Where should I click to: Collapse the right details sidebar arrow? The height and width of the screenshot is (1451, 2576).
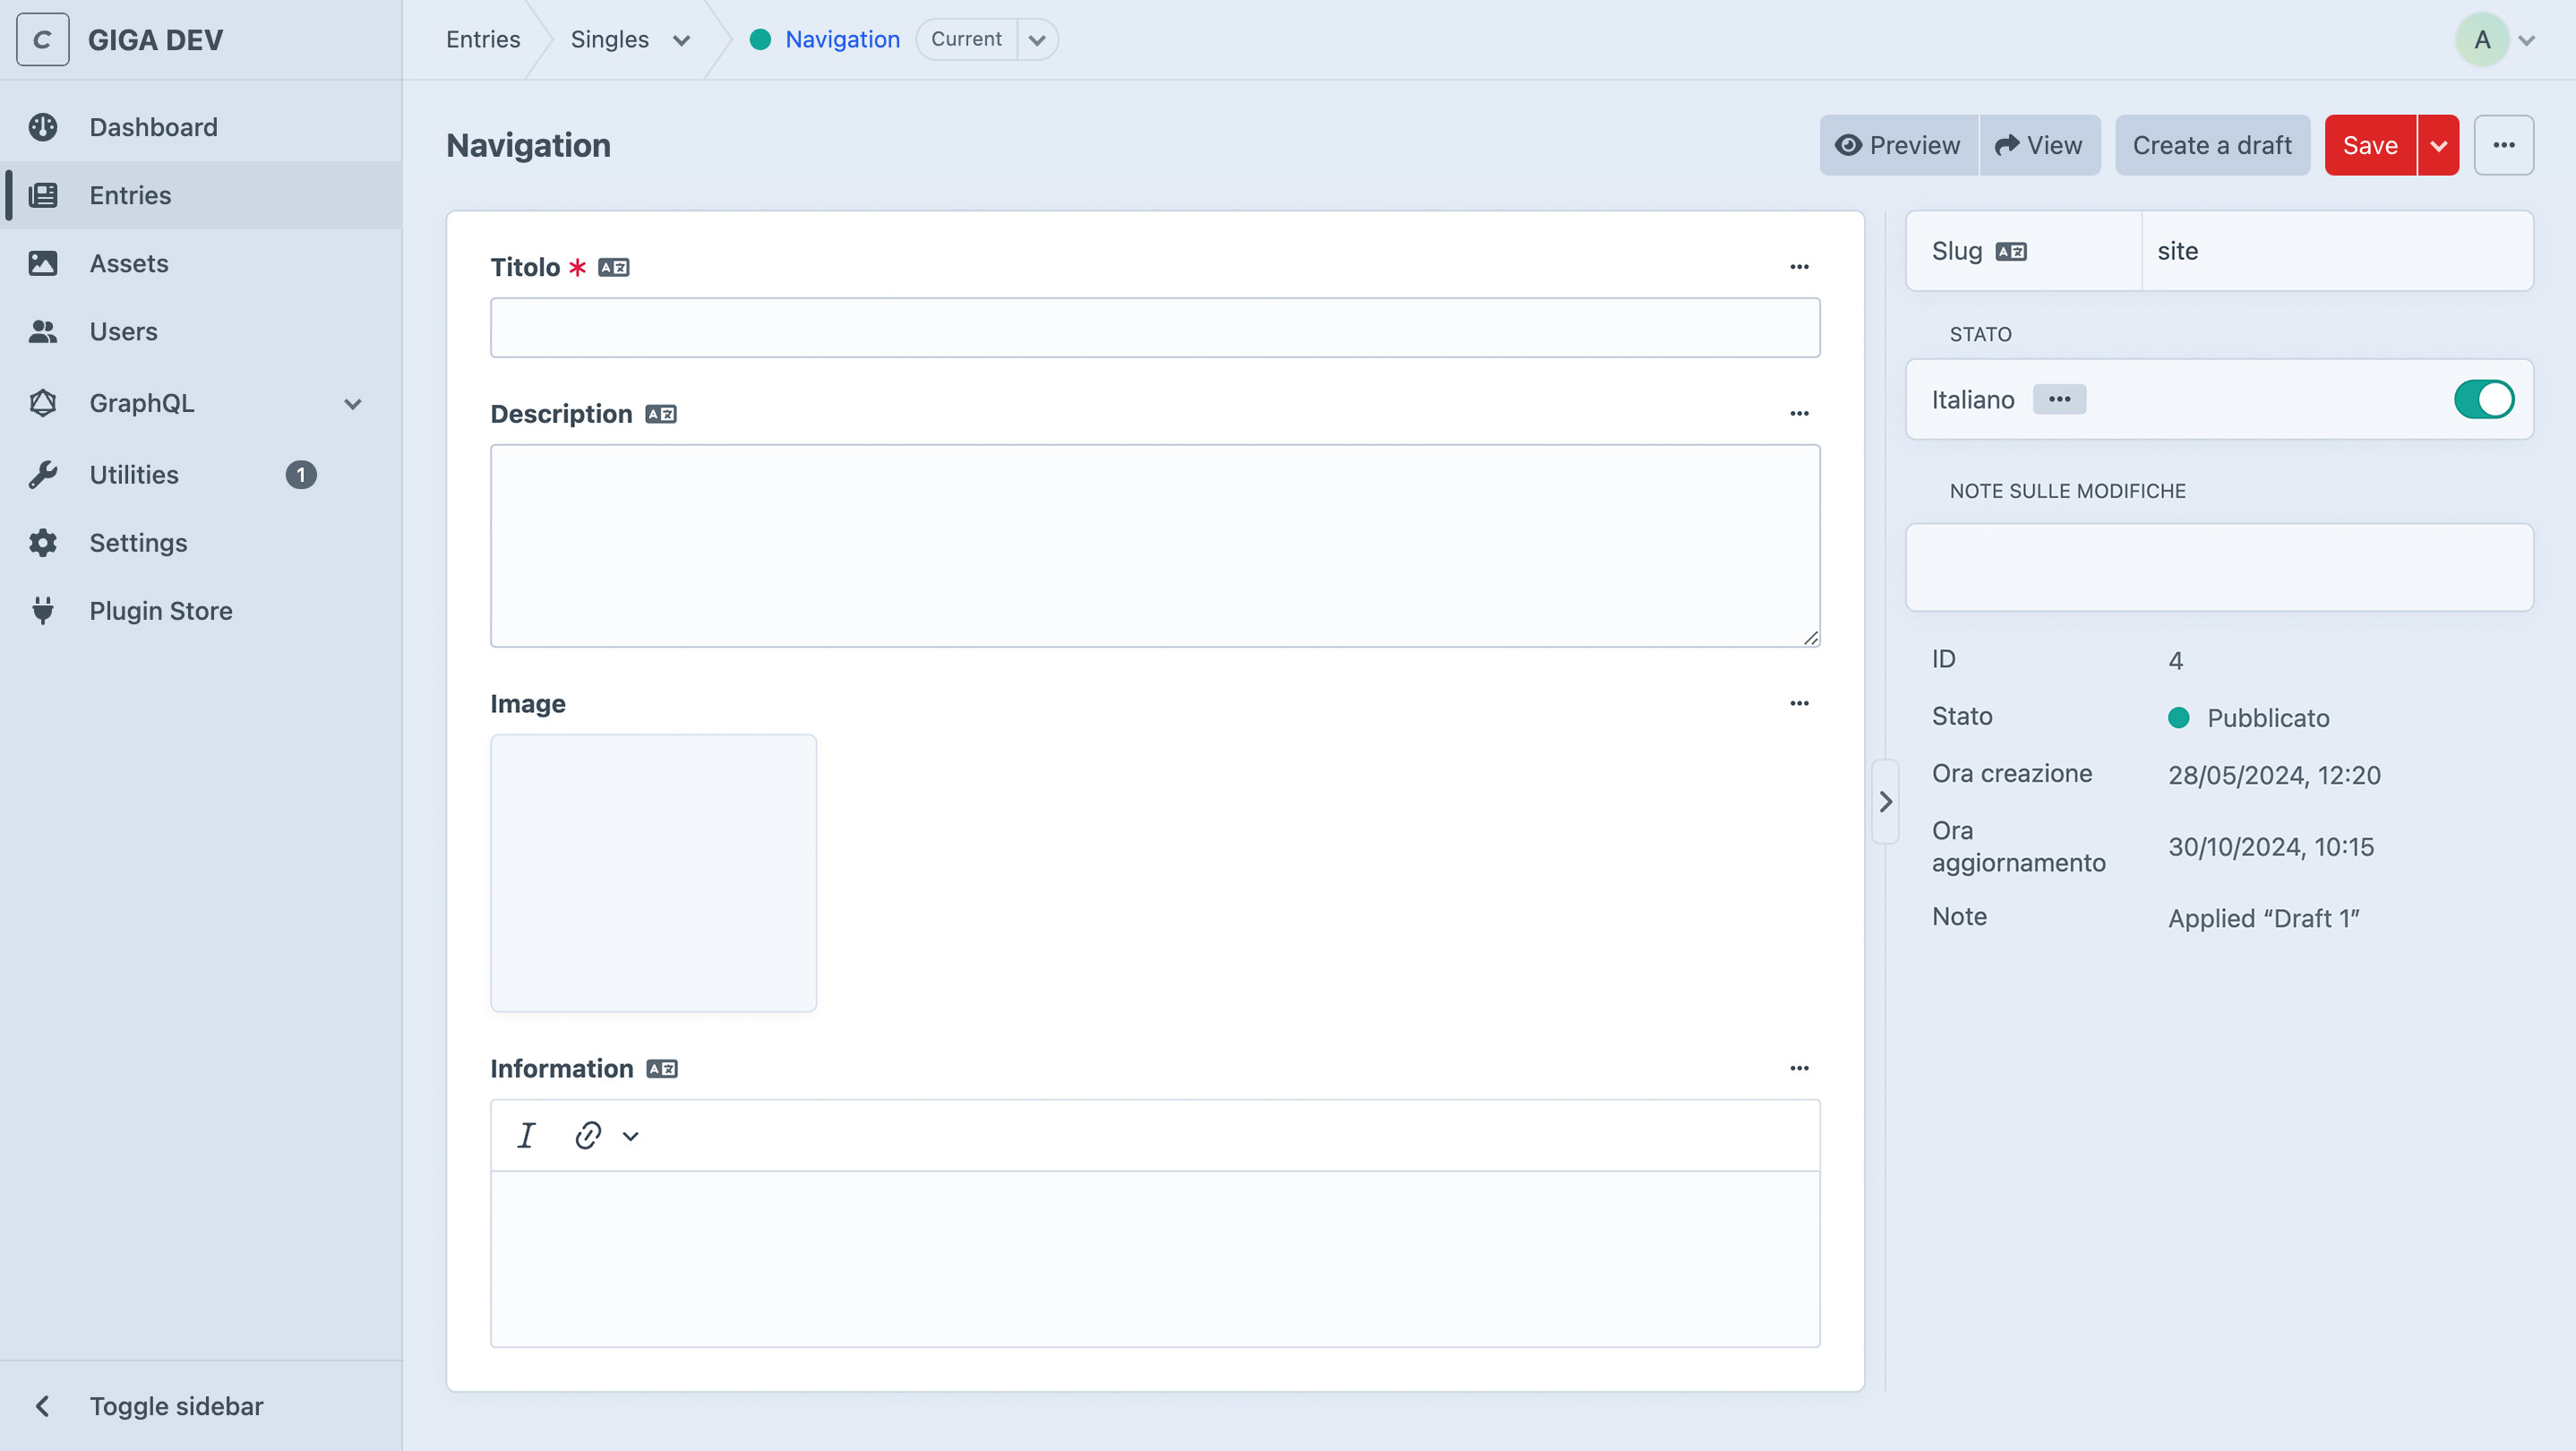[x=1885, y=801]
